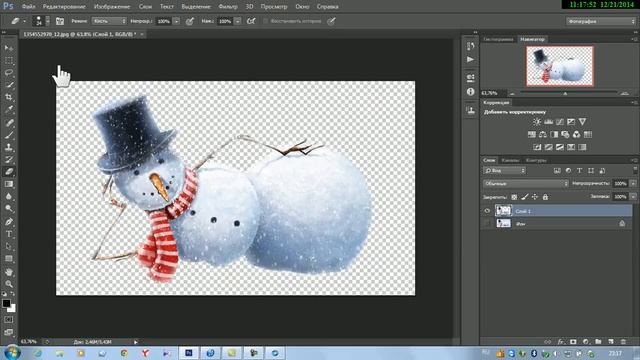
Task: Open layer filter kind dropdown (Вид)
Action: (x=505, y=171)
